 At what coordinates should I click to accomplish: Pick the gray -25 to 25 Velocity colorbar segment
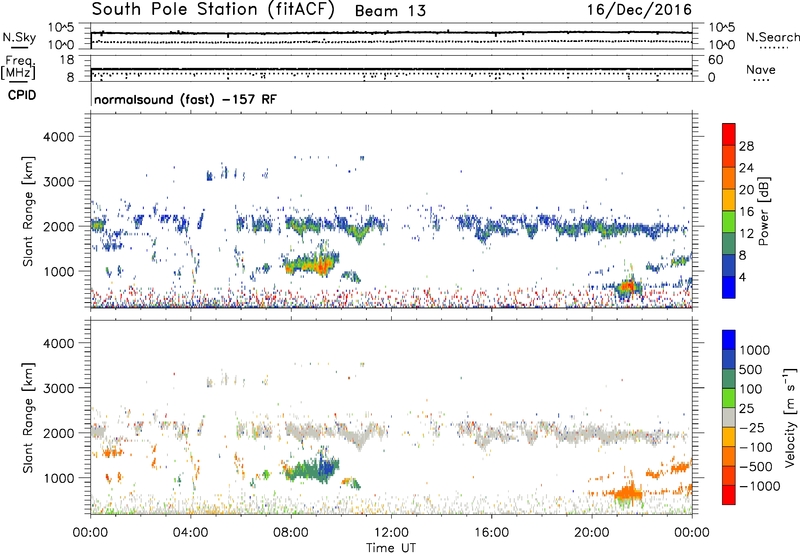[x=729, y=418]
